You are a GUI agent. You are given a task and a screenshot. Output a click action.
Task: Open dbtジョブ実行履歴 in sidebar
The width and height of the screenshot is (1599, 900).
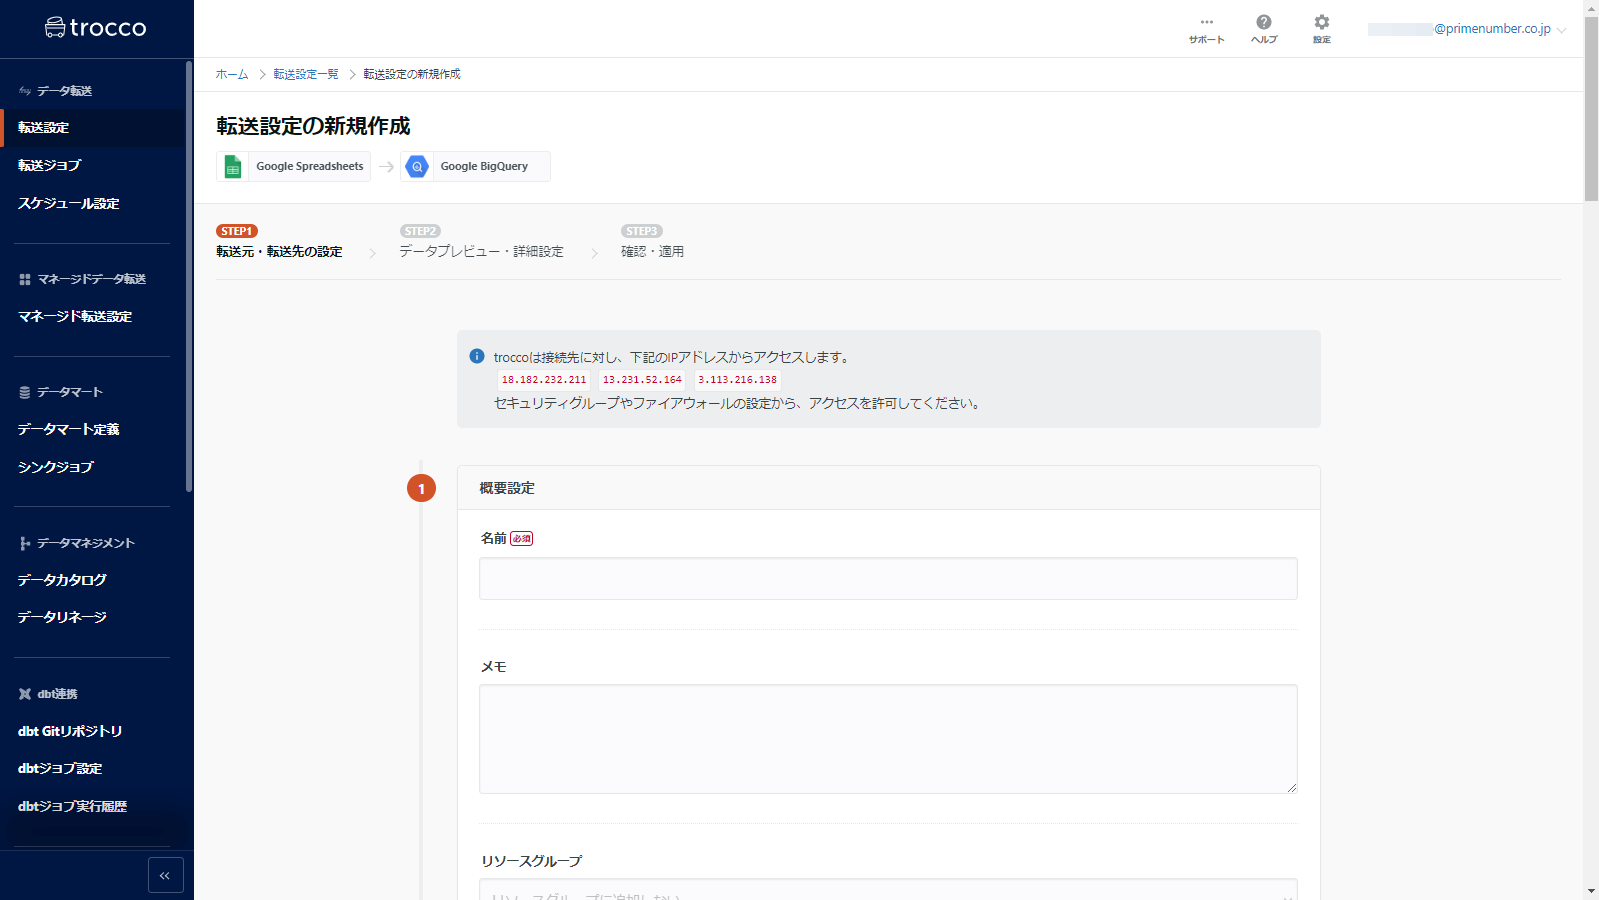tap(72, 806)
